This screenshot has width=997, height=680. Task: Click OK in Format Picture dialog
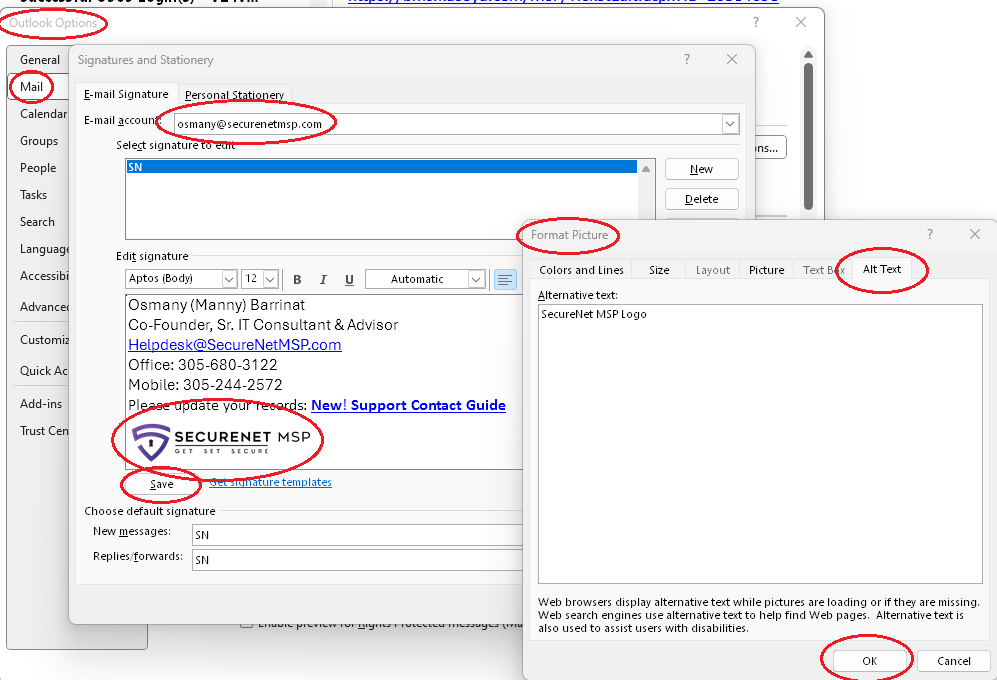(869, 661)
